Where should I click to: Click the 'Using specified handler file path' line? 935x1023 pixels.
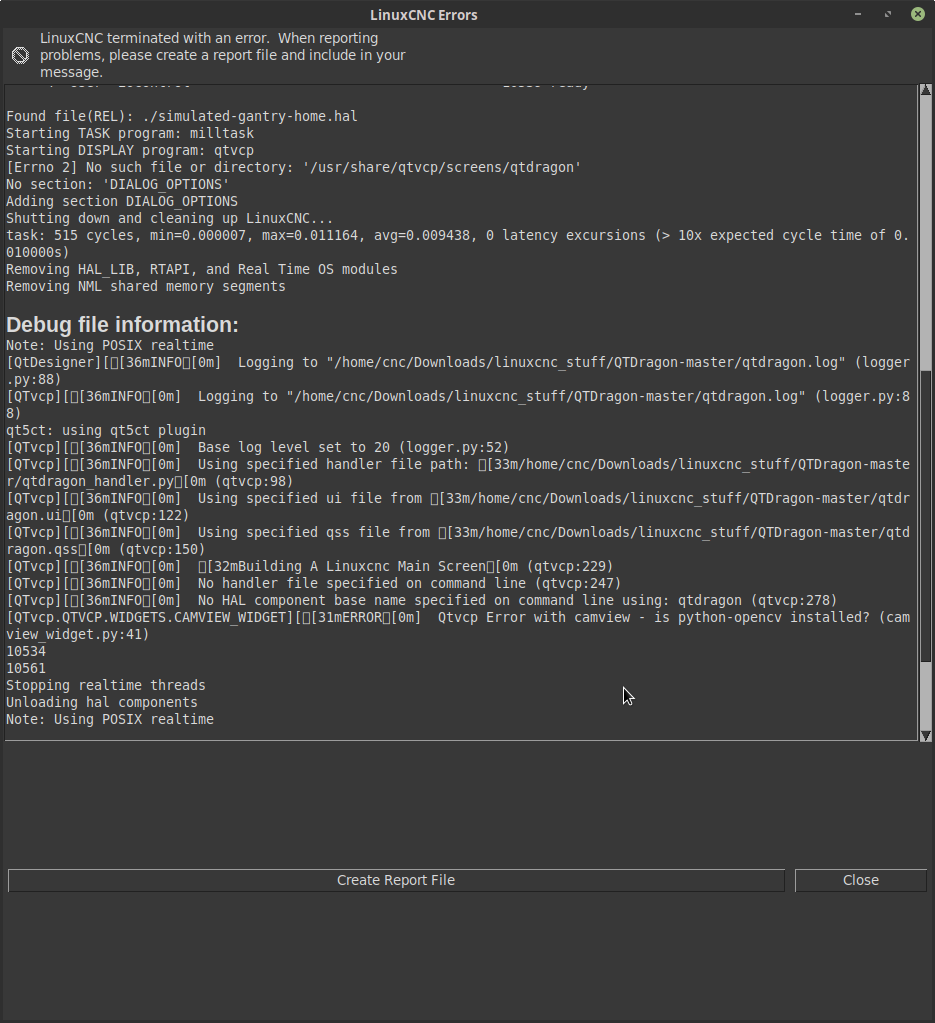point(457,472)
